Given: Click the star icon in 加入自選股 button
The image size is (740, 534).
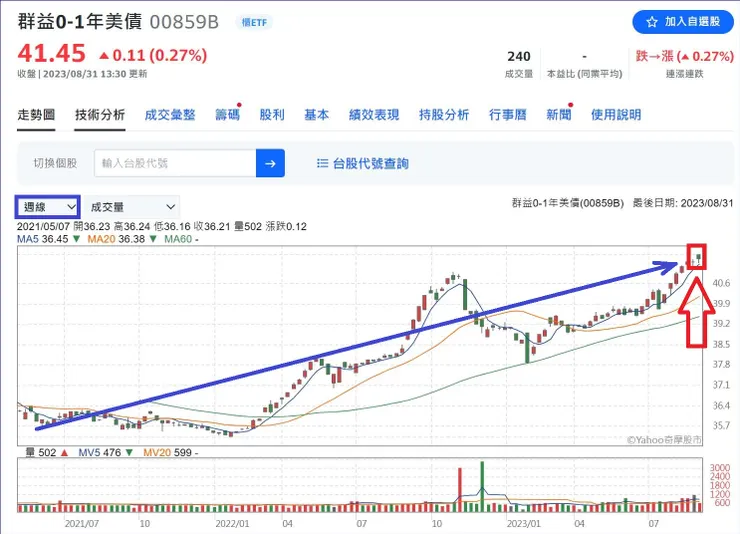Looking at the screenshot, I should [652, 22].
